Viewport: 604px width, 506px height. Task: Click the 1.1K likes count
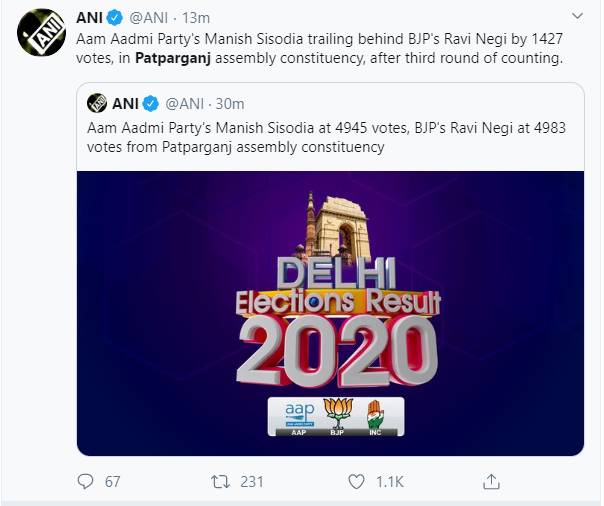[x=388, y=482]
